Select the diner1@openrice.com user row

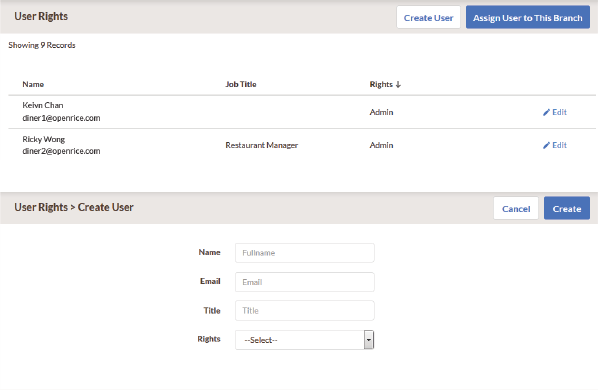(x=302, y=112)
